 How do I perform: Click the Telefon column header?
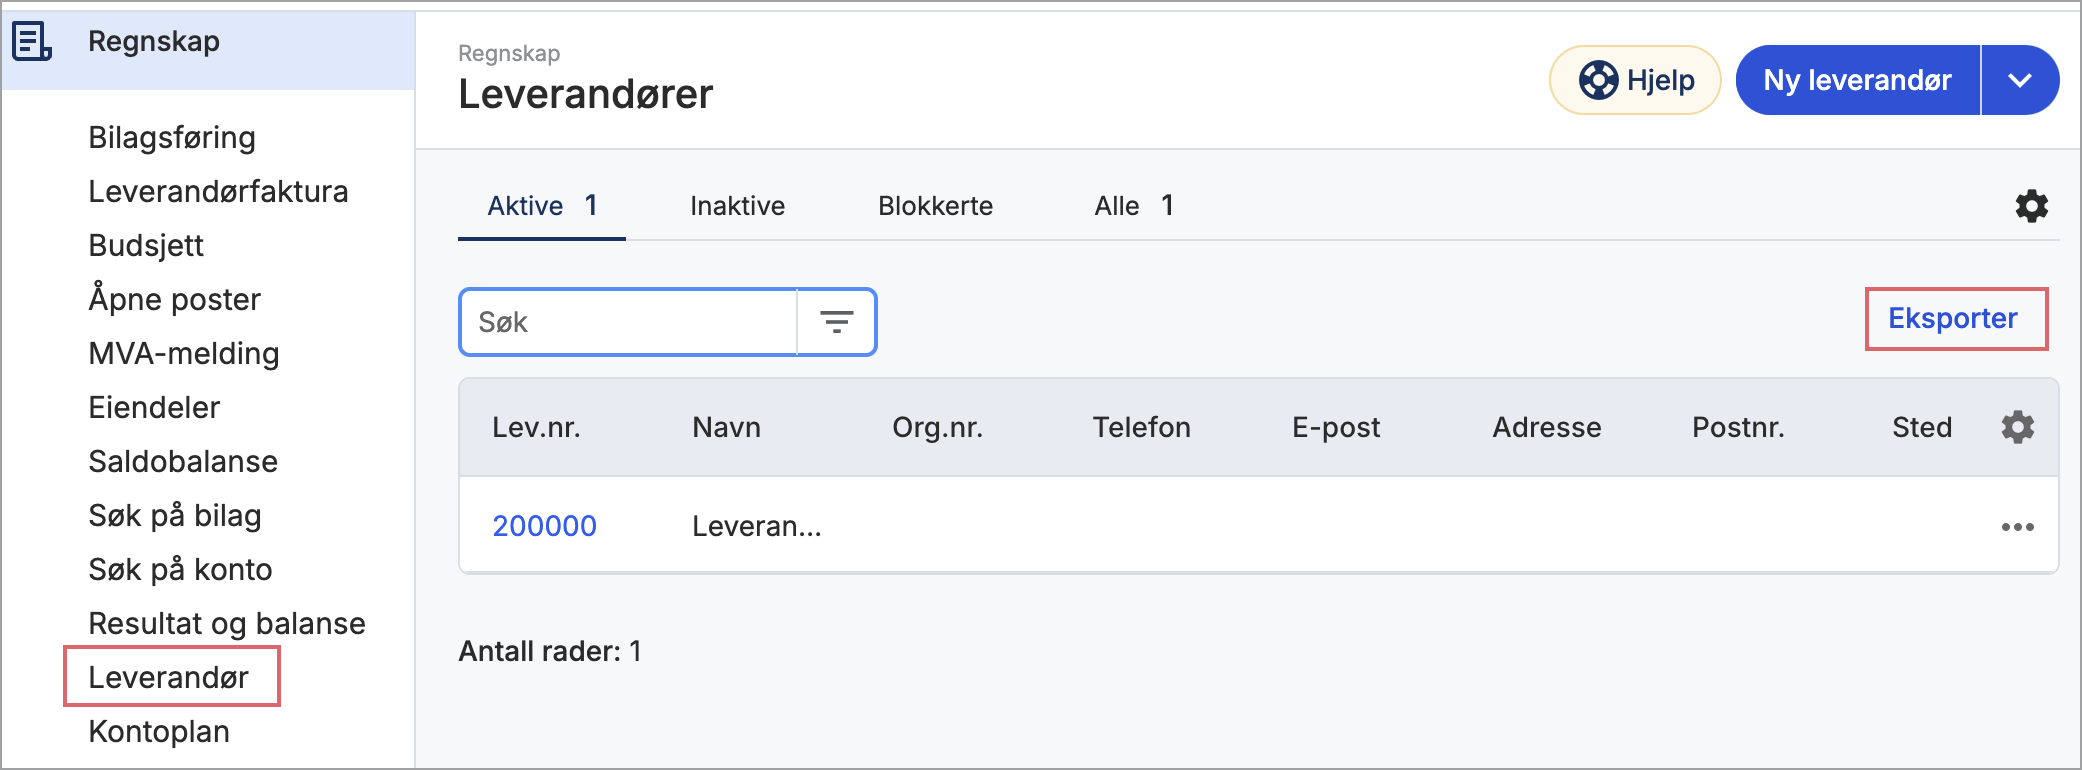[1141, 427]
